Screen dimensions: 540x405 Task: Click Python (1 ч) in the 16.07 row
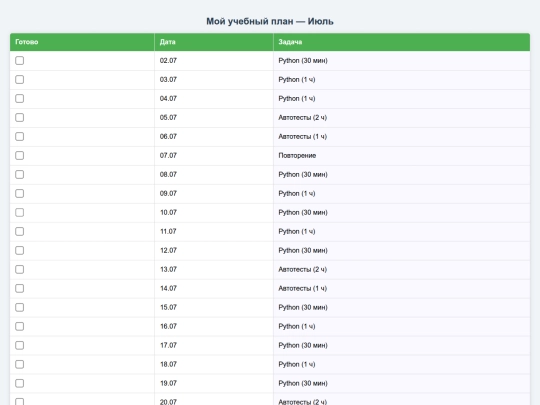(x=297, y=326)
